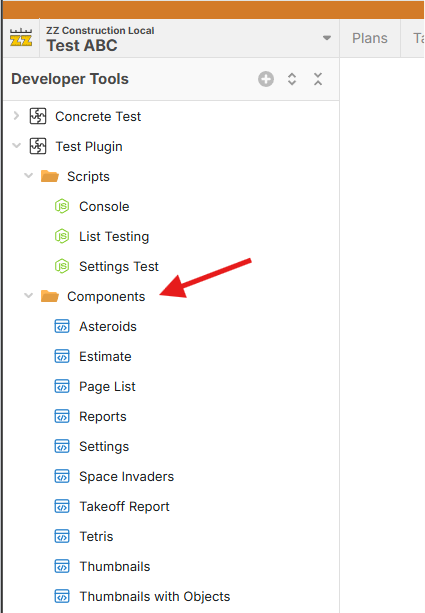
Task: Click the component icon beside Tetris
Action: coord(62,536)
